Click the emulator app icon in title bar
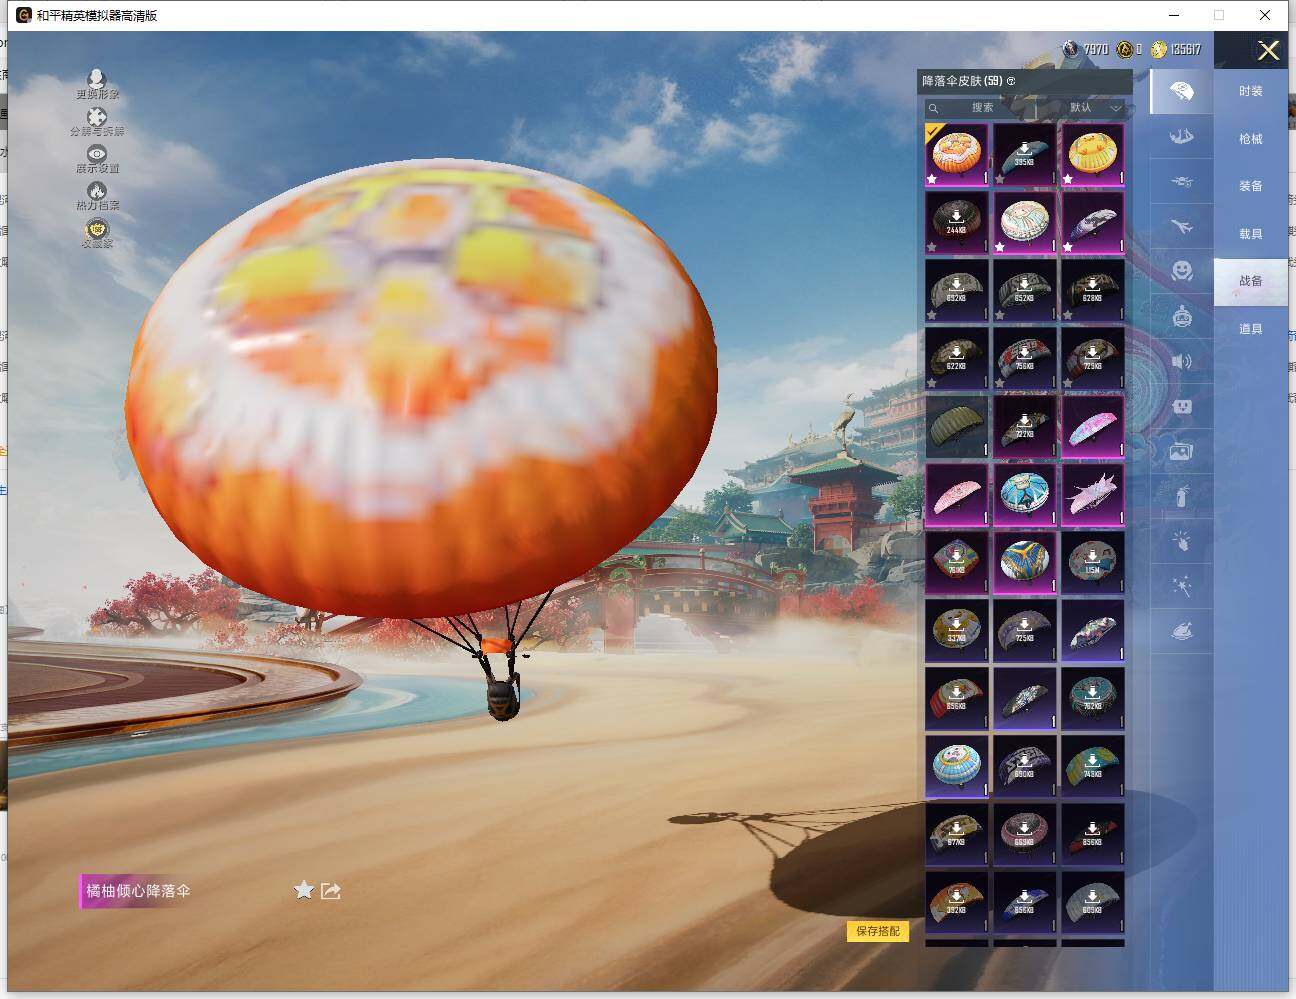The image size is (1296, 999). coord(24,15)
